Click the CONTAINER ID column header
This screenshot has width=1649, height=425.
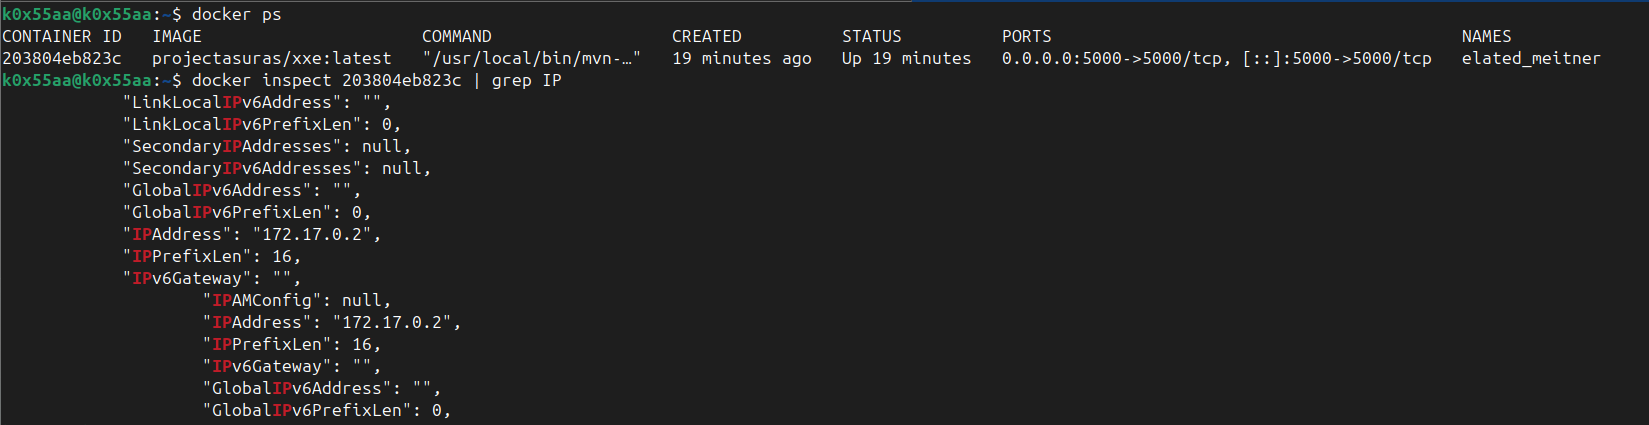click(62, 36)
